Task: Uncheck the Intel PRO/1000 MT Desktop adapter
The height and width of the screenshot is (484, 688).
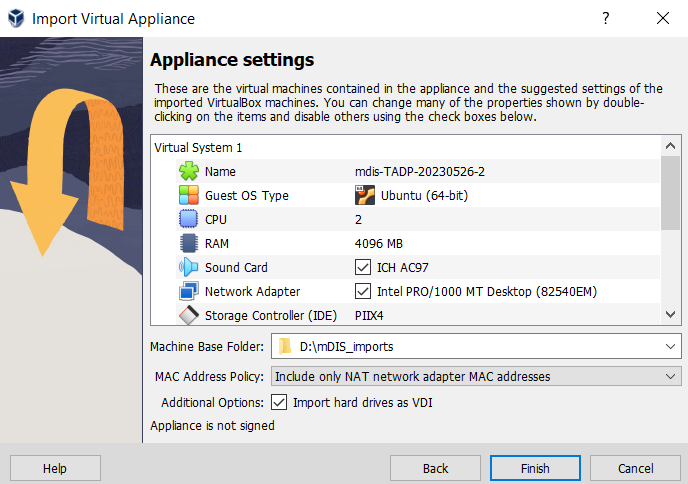Action: [x=363, y=291]
